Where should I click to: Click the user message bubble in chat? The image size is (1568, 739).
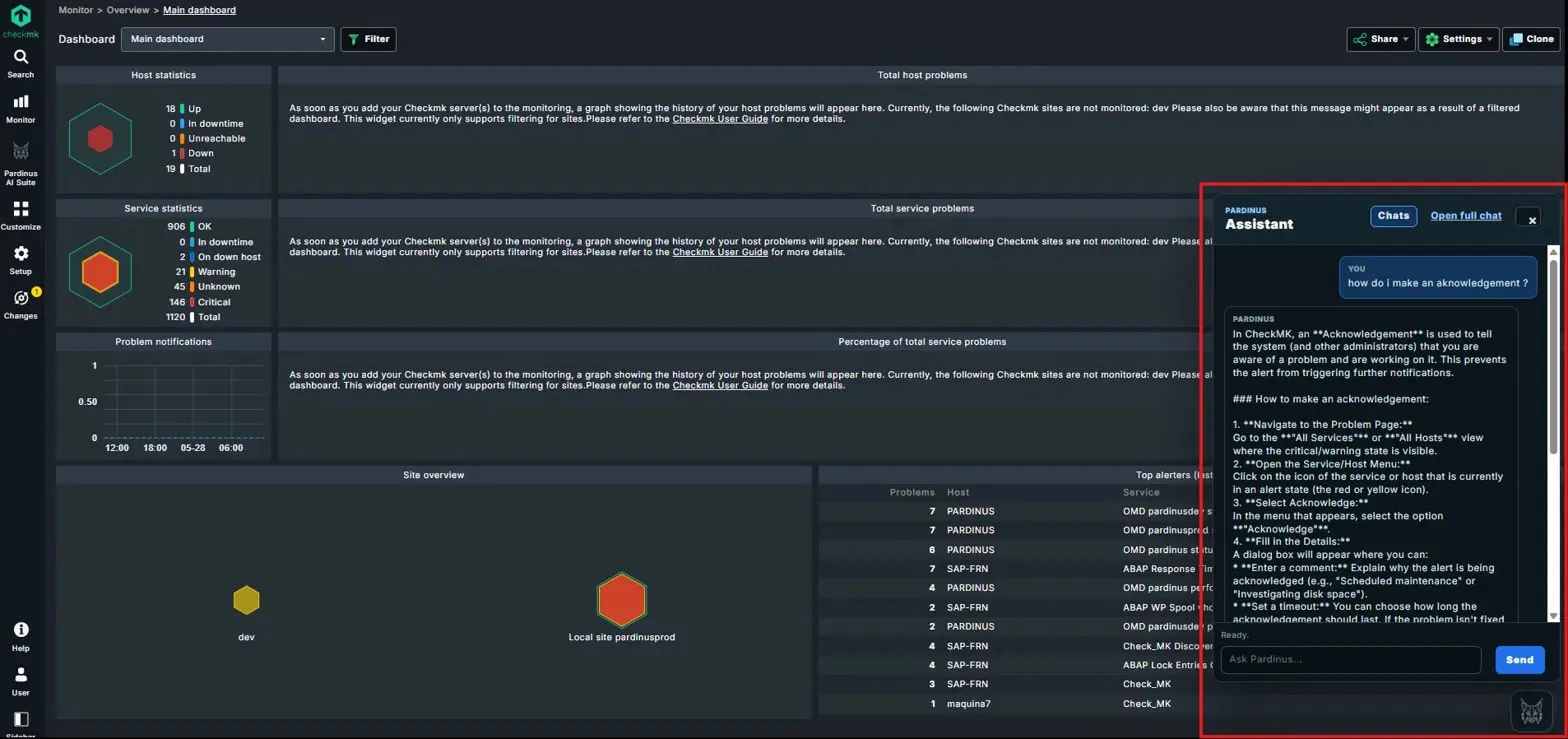[1438, 276]
